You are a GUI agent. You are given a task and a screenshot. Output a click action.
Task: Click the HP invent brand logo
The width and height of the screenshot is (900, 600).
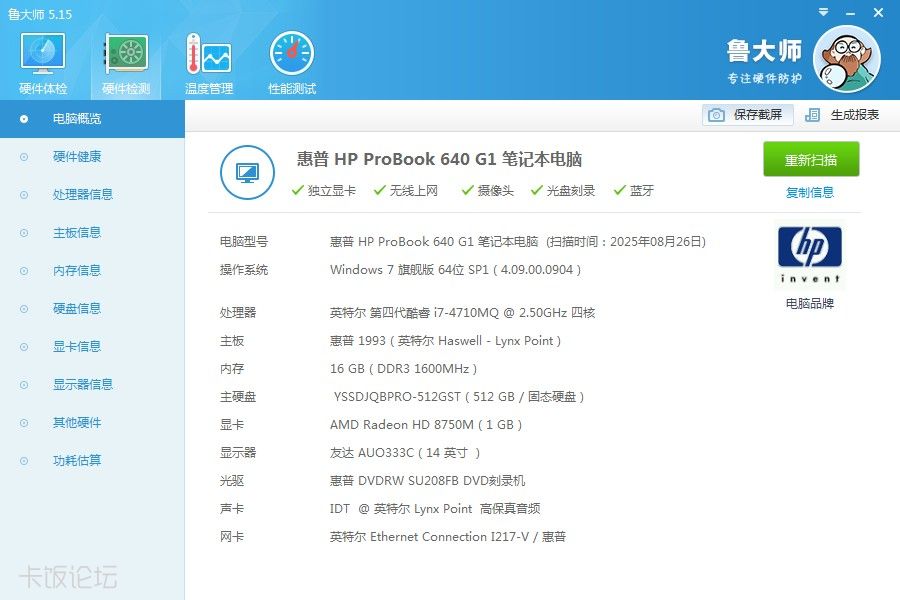(809, 256)
